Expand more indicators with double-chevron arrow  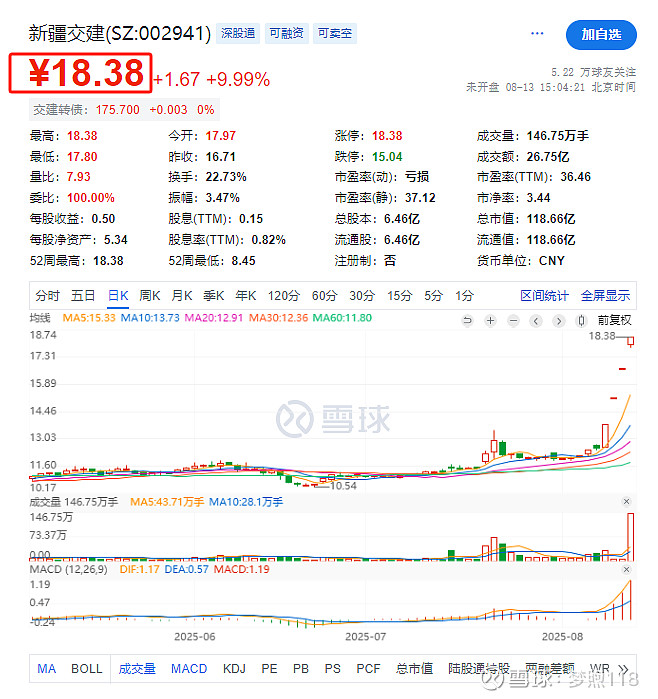point(623,669)
